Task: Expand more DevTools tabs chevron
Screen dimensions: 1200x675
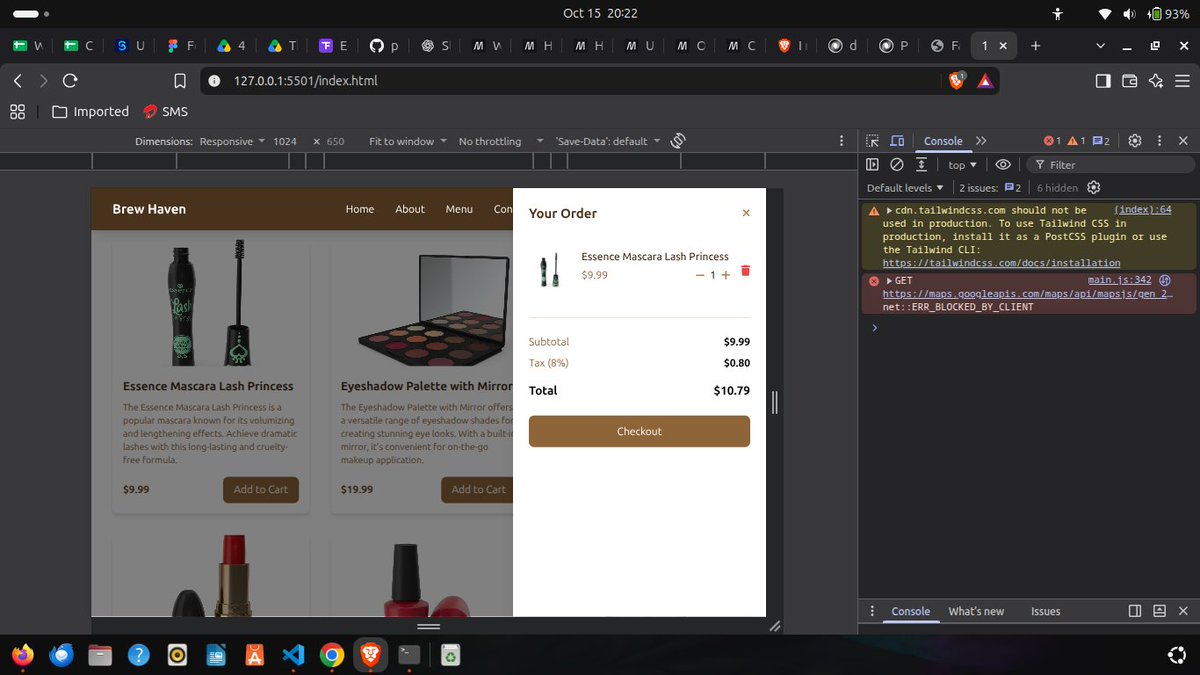Action: coord(981,141)
